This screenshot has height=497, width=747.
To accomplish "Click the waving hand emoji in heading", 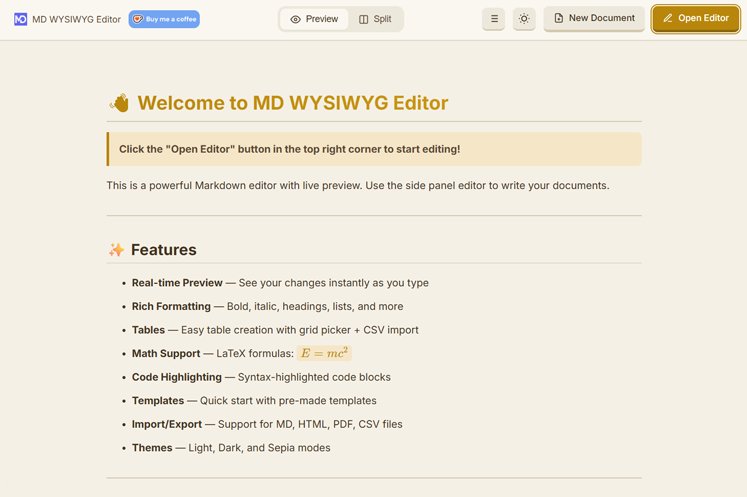I will (119, 103).
